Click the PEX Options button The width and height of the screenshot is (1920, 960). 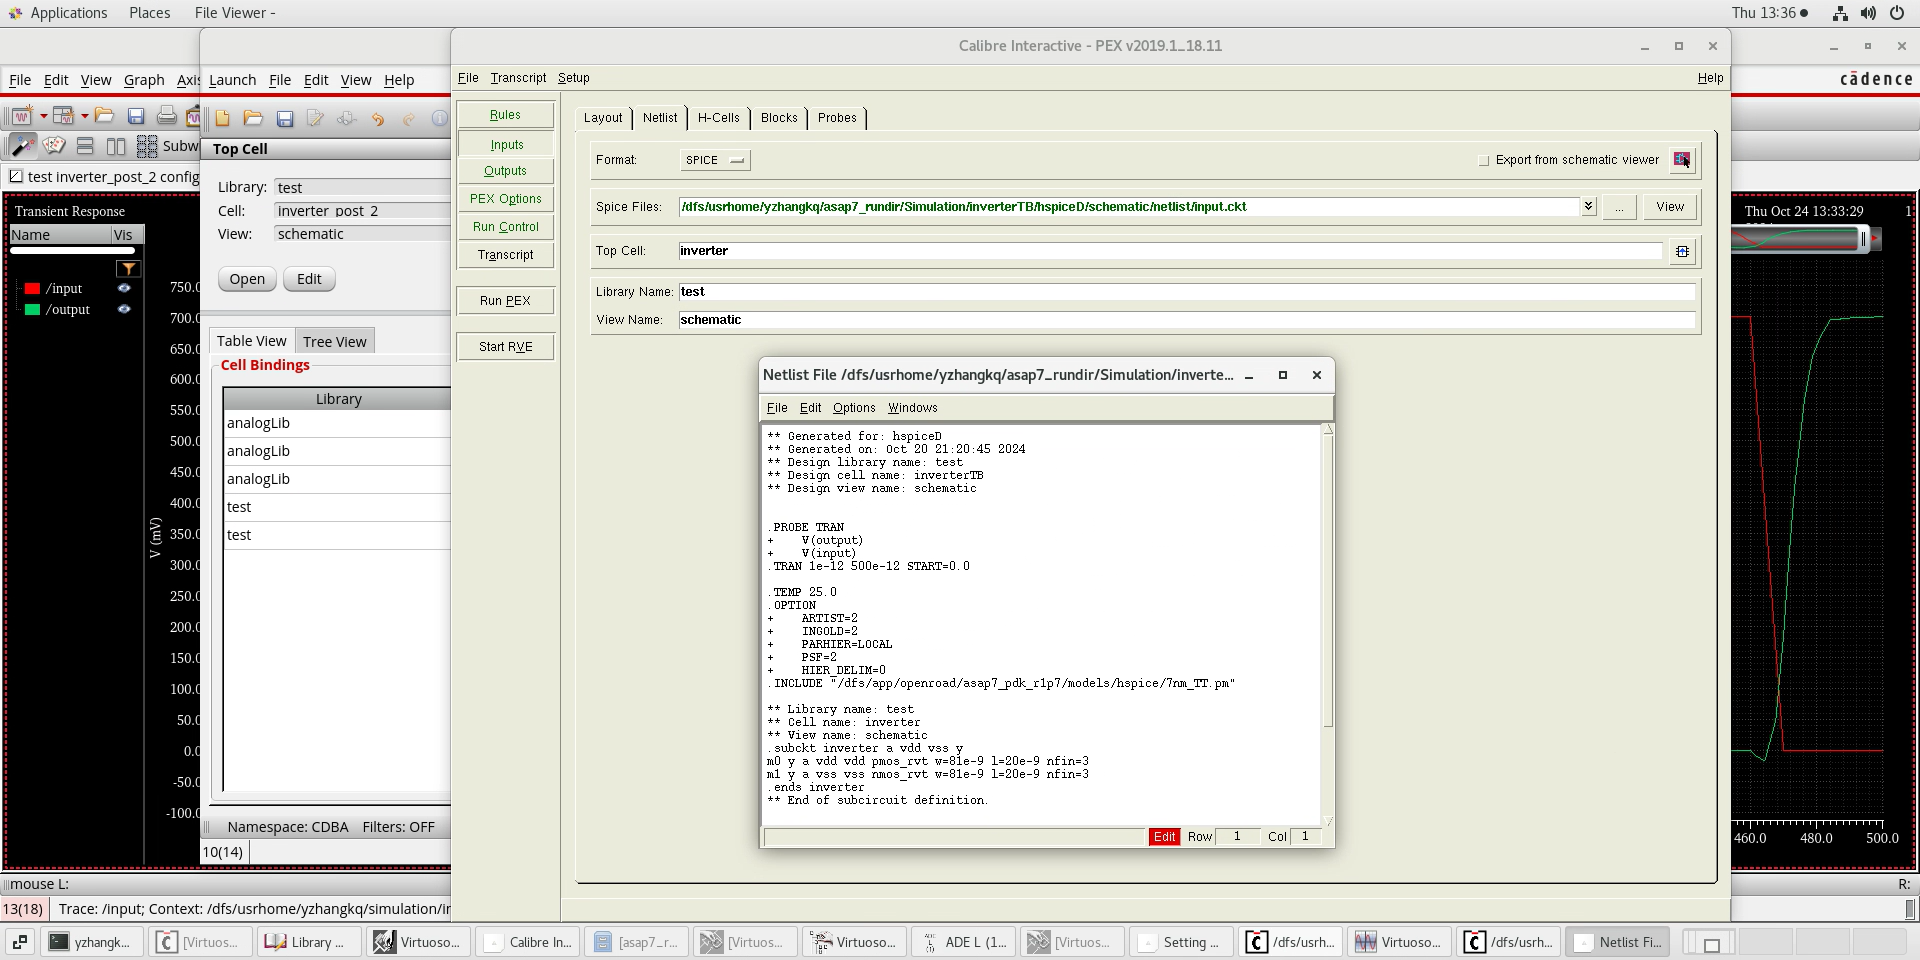pyautogui.click(x=505, y=198)
